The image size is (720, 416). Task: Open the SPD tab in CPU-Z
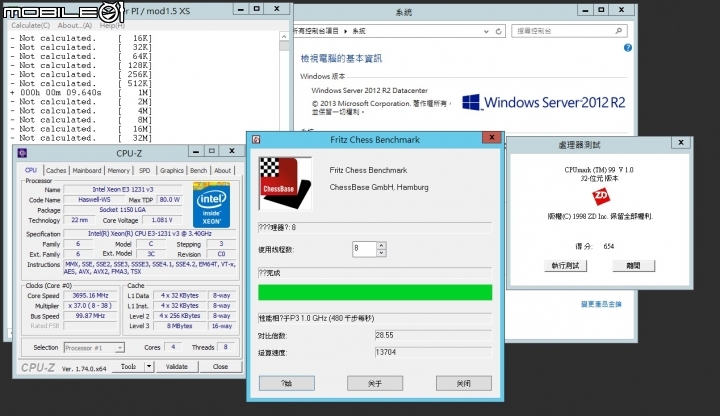click(x=145, y=170)
